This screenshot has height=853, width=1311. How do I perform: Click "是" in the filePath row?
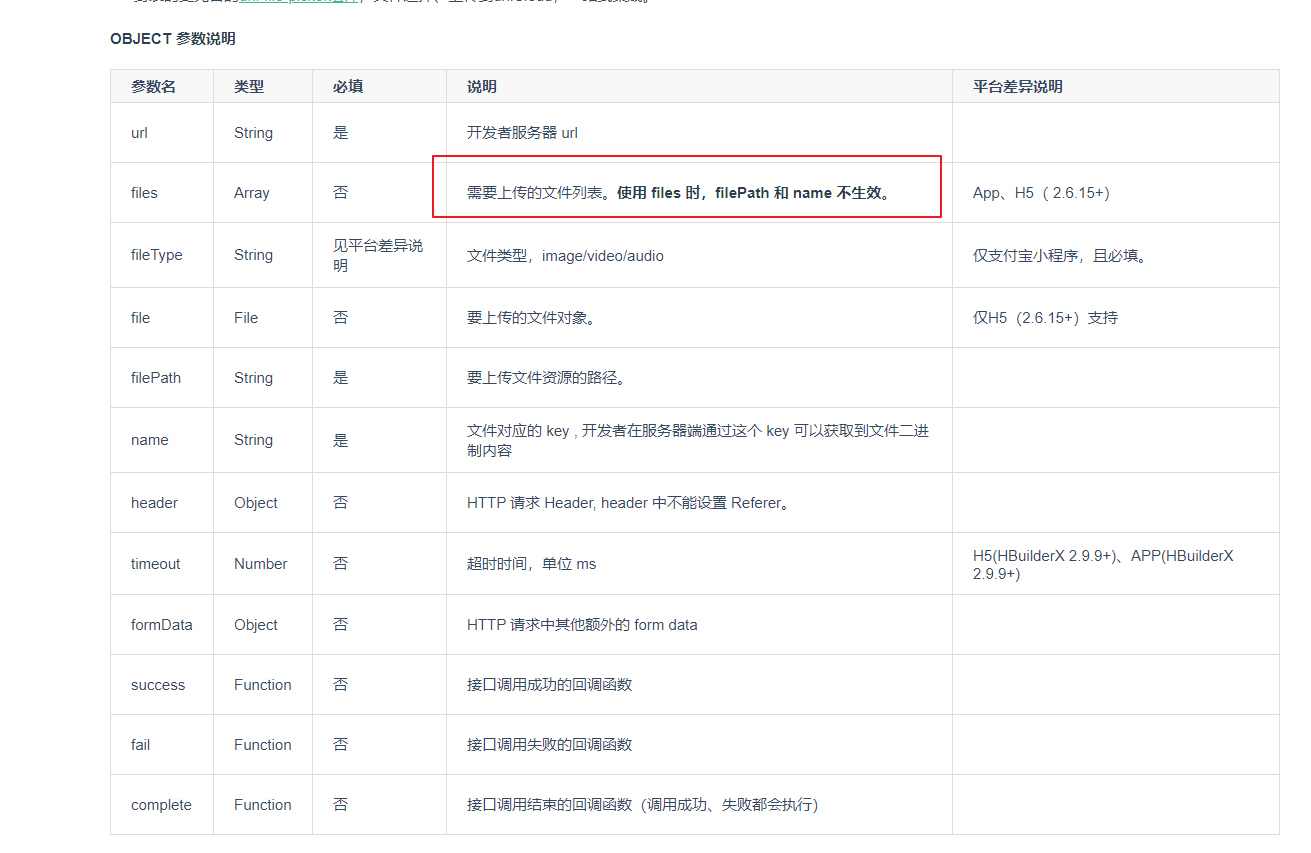click(341, 378)
